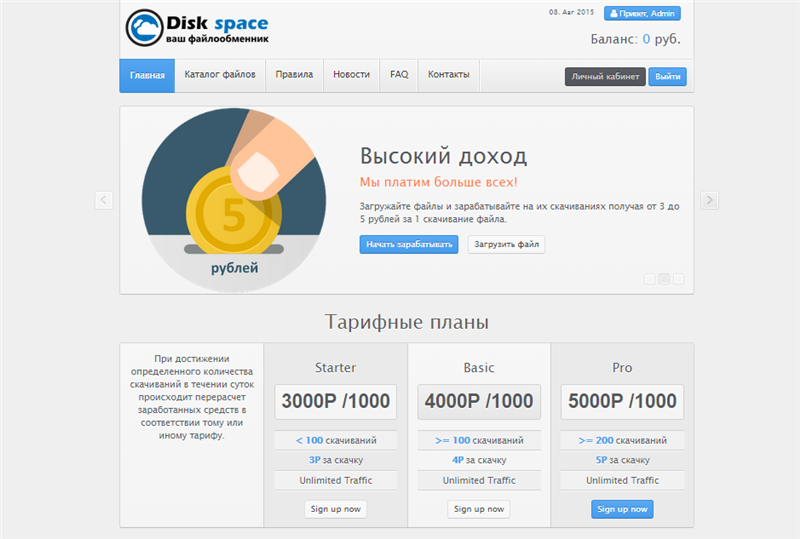
Task: Click Мы платим больше всех! text
Action: (x=439, y=182)
